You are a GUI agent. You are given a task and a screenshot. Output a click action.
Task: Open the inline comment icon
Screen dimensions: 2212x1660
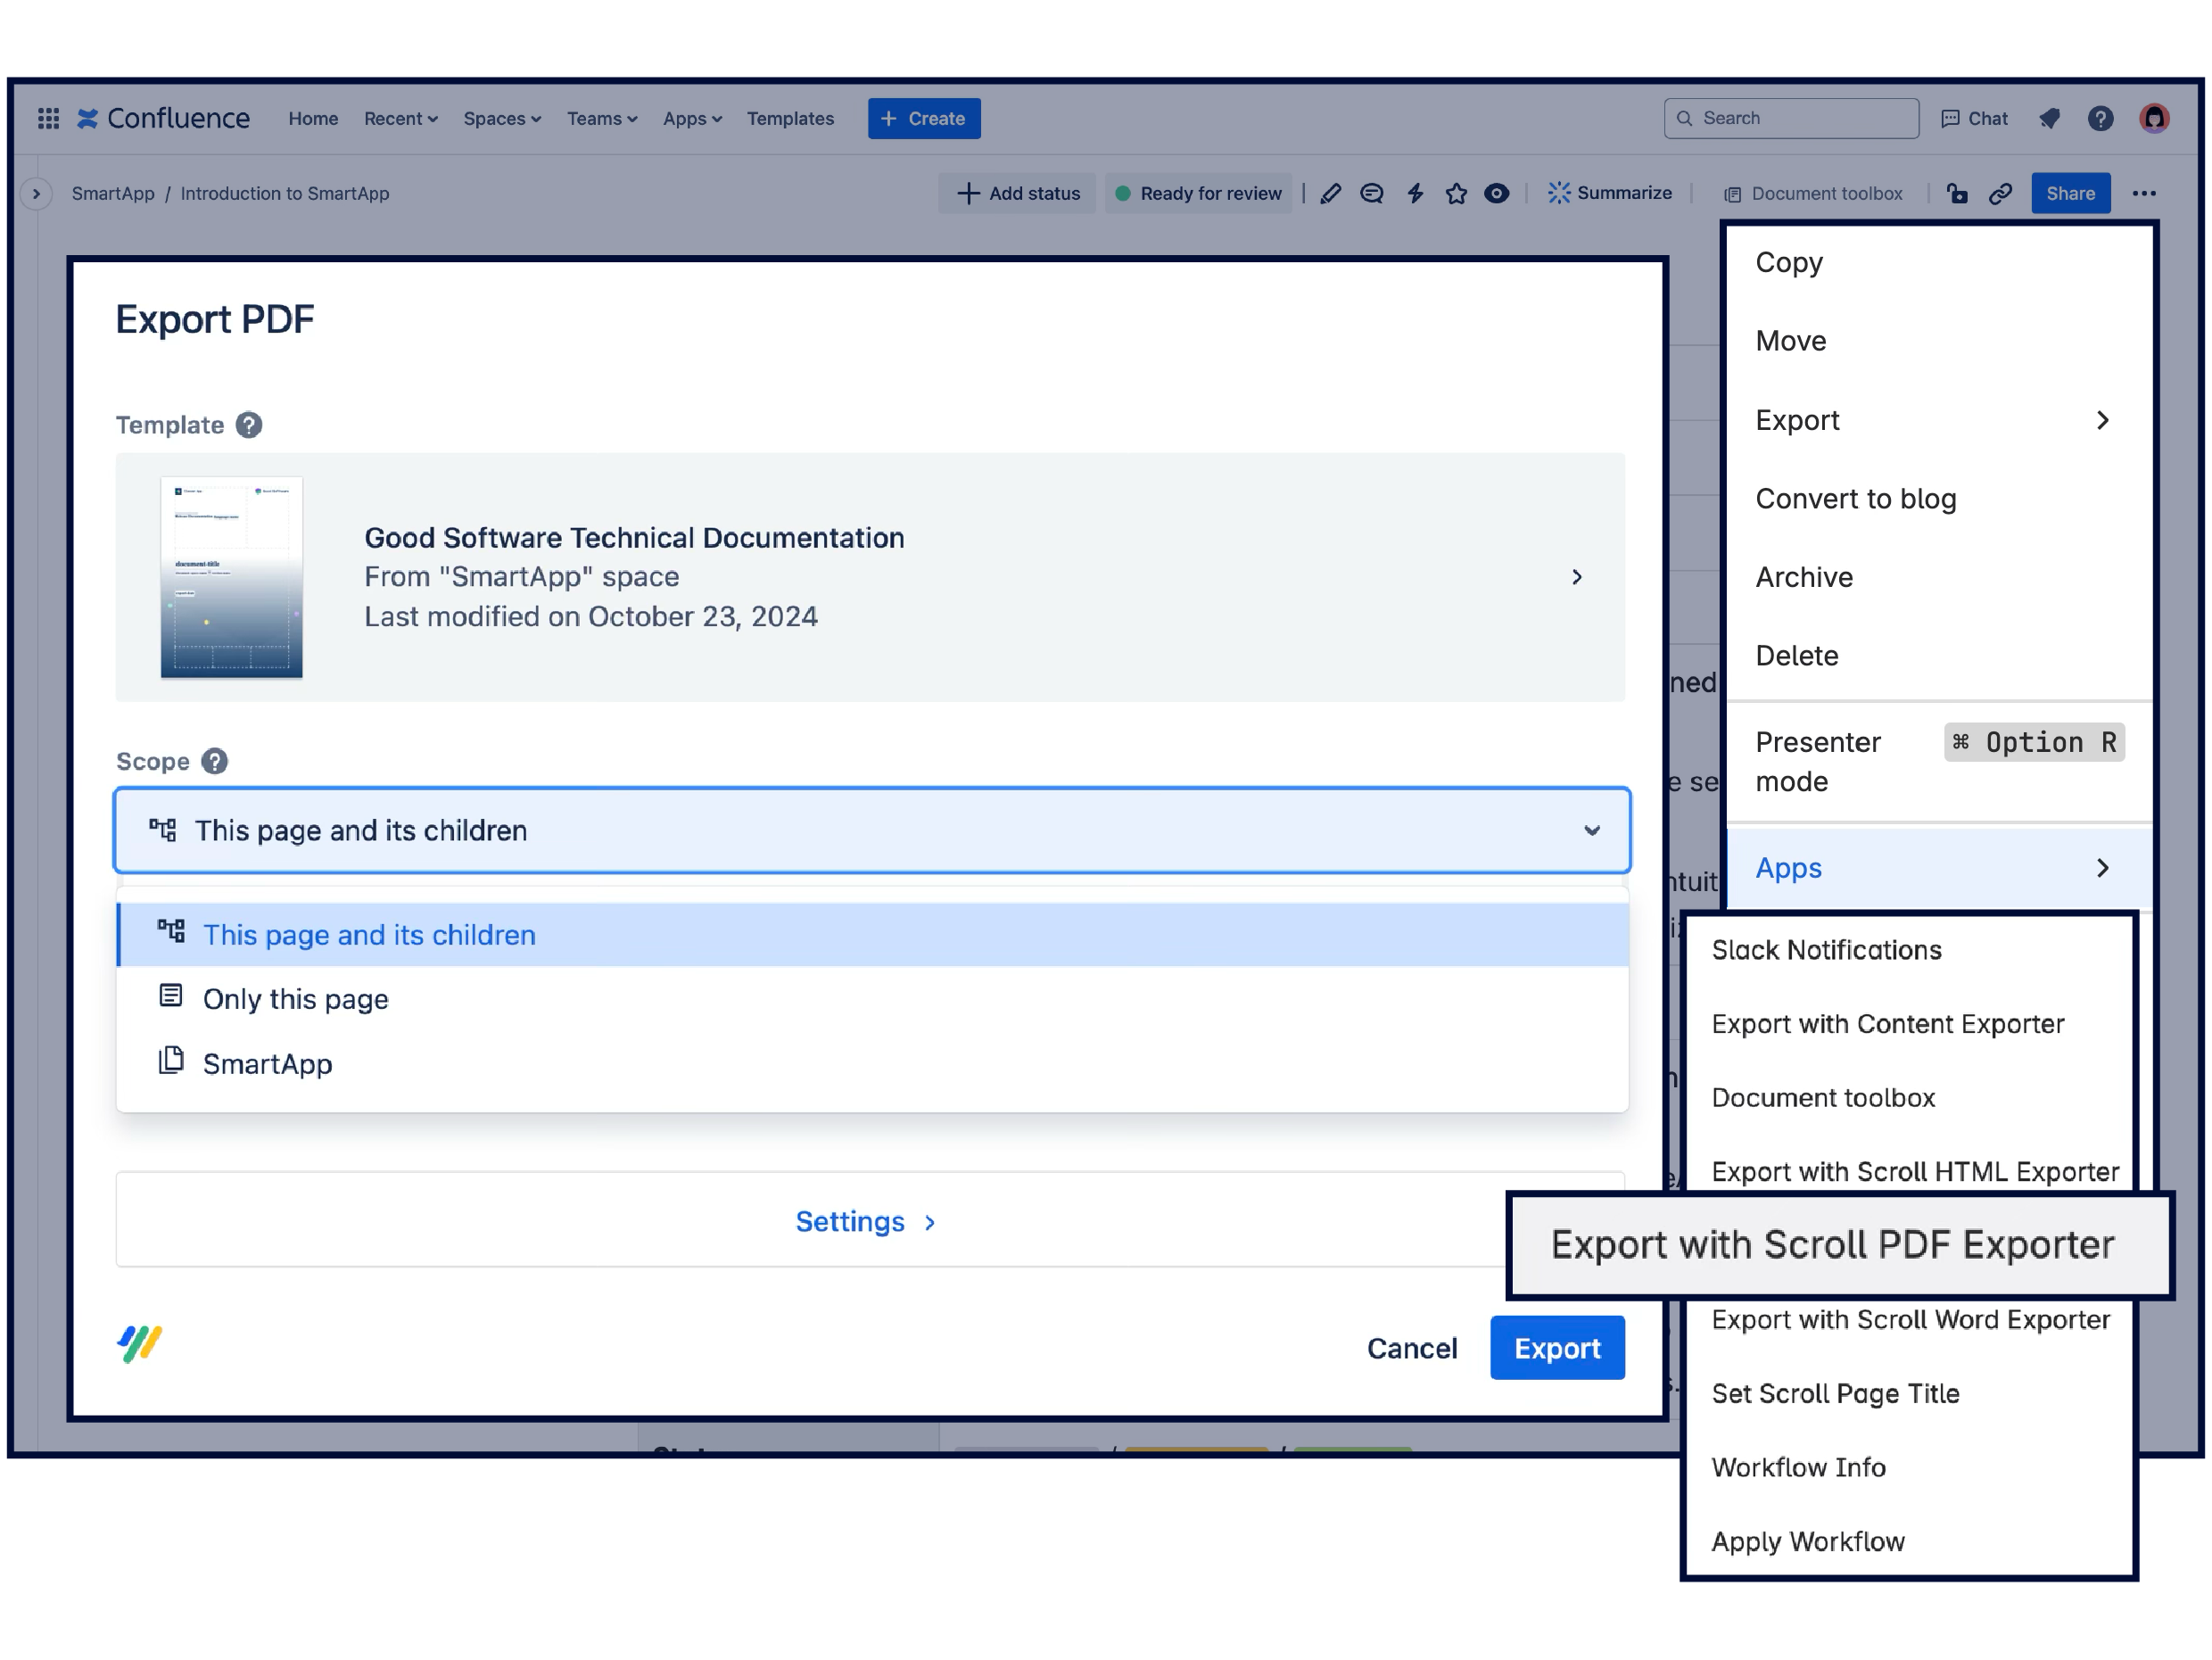tap(1372, 193)
